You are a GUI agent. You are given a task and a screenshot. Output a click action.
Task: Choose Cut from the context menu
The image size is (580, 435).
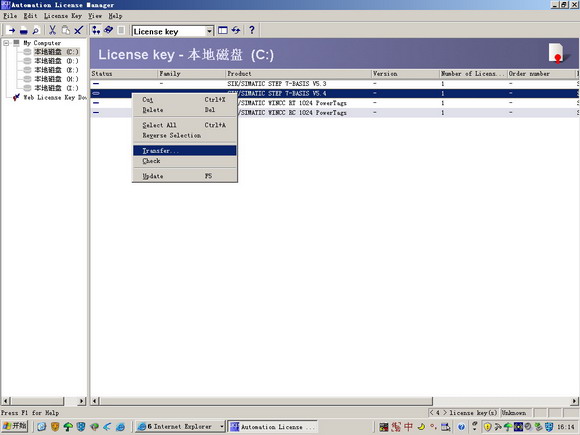coord(185,100)
